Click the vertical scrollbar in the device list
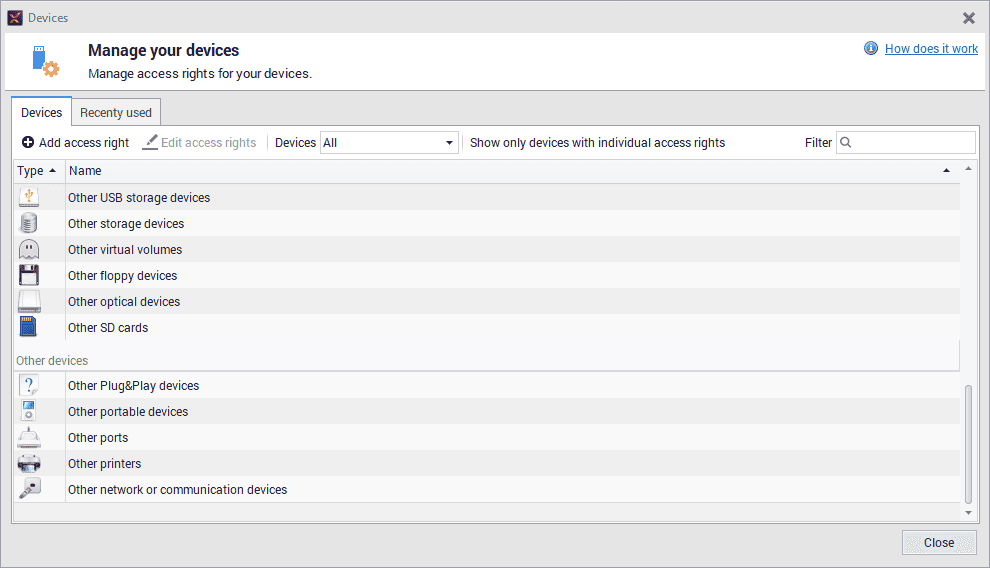990x568 pixels. coord(967,443)
